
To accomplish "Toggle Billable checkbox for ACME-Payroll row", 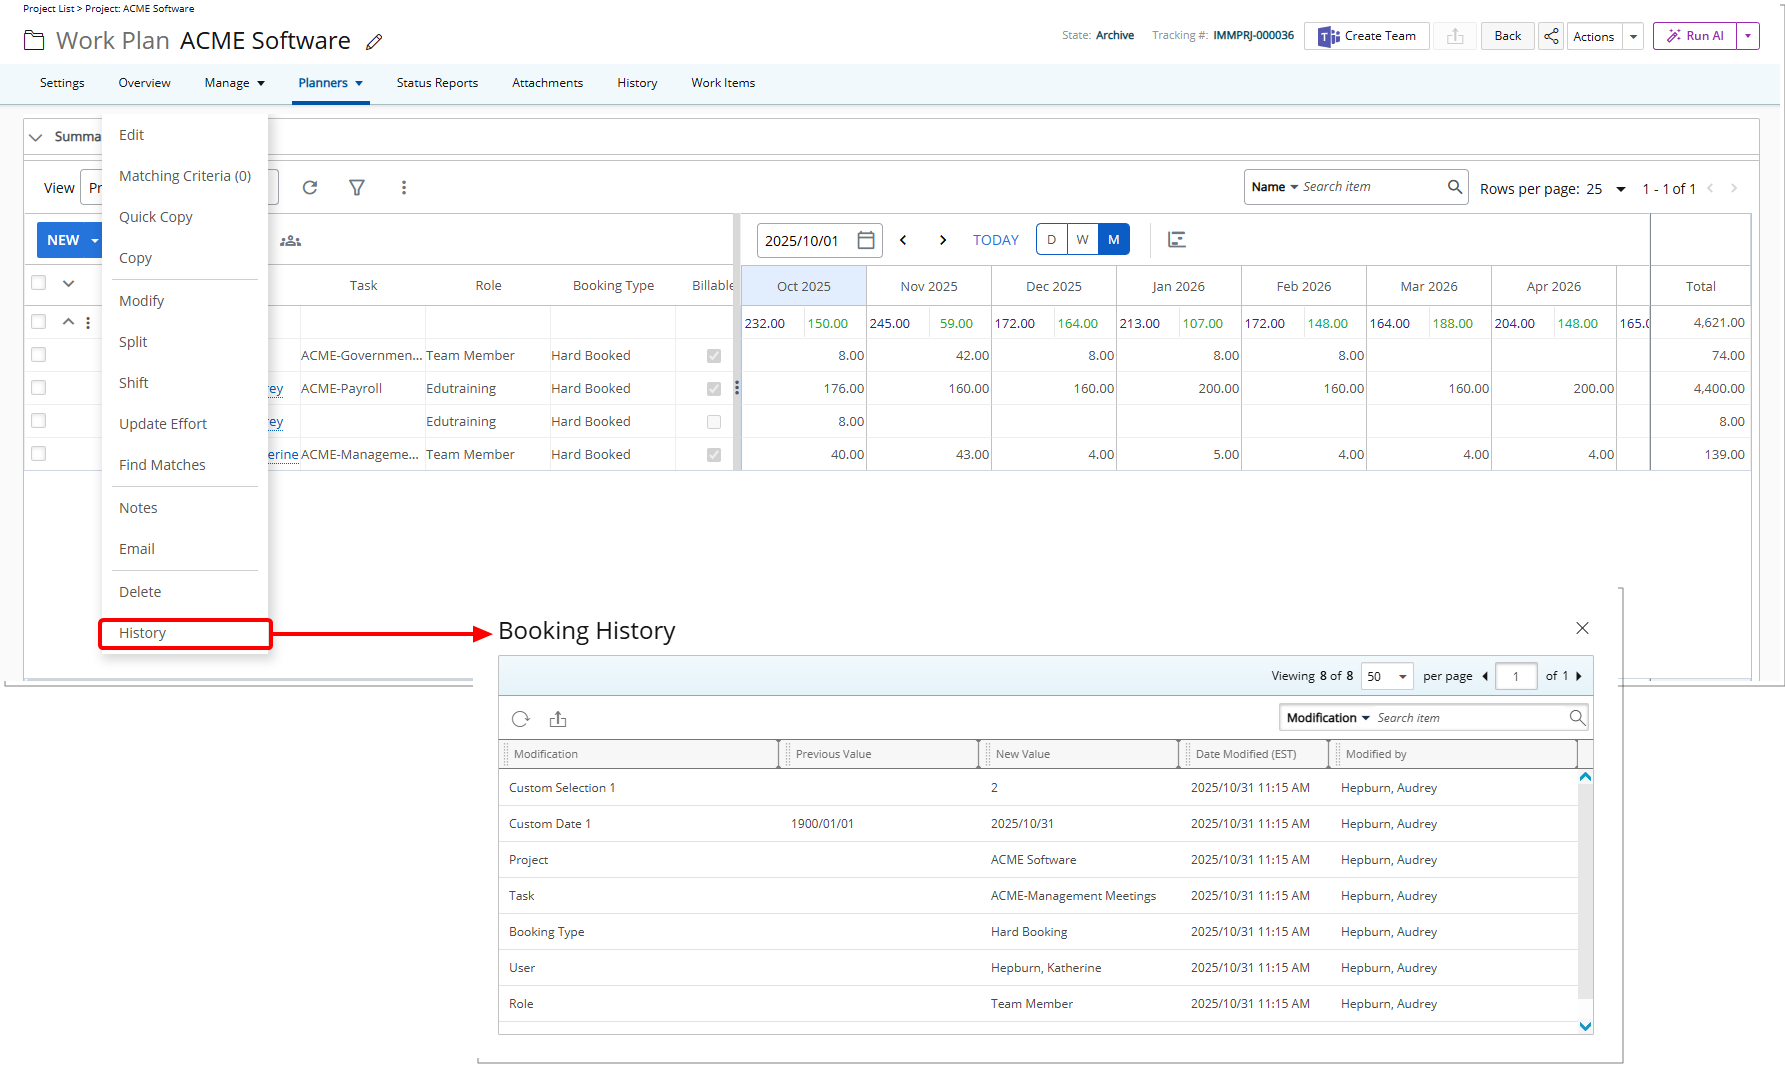I will click(x=714, y=389).
